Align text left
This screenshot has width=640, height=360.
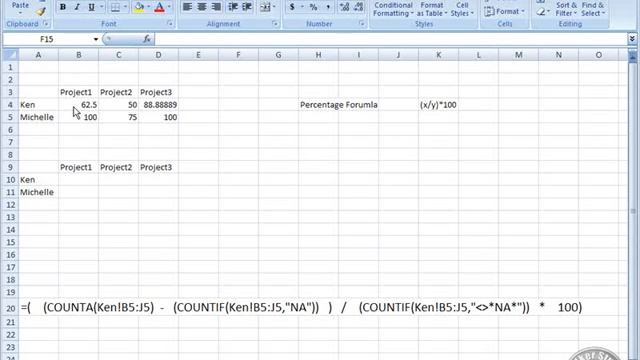click(x=187, y=7)
